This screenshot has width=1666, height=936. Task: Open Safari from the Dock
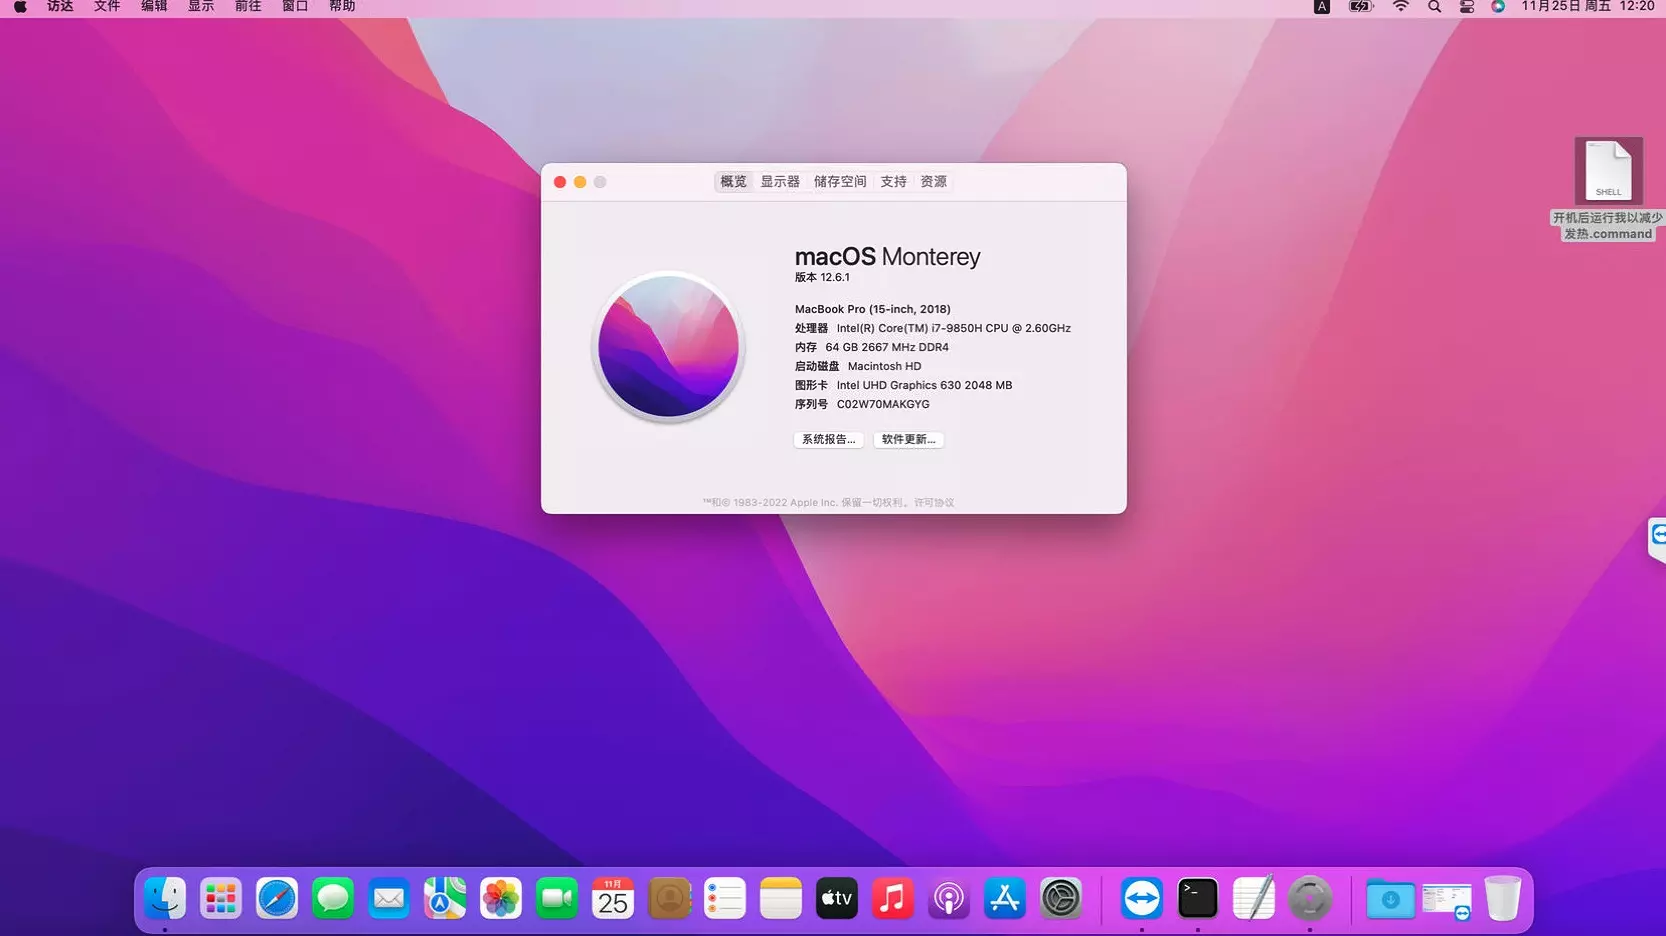pos(277,898)
